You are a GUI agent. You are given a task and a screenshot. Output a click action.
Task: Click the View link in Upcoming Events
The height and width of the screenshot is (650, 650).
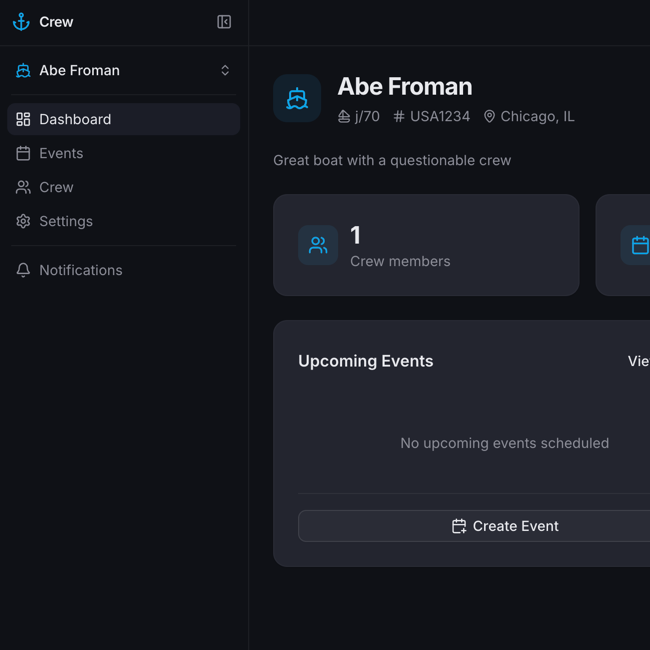click(x=638, y=361)
